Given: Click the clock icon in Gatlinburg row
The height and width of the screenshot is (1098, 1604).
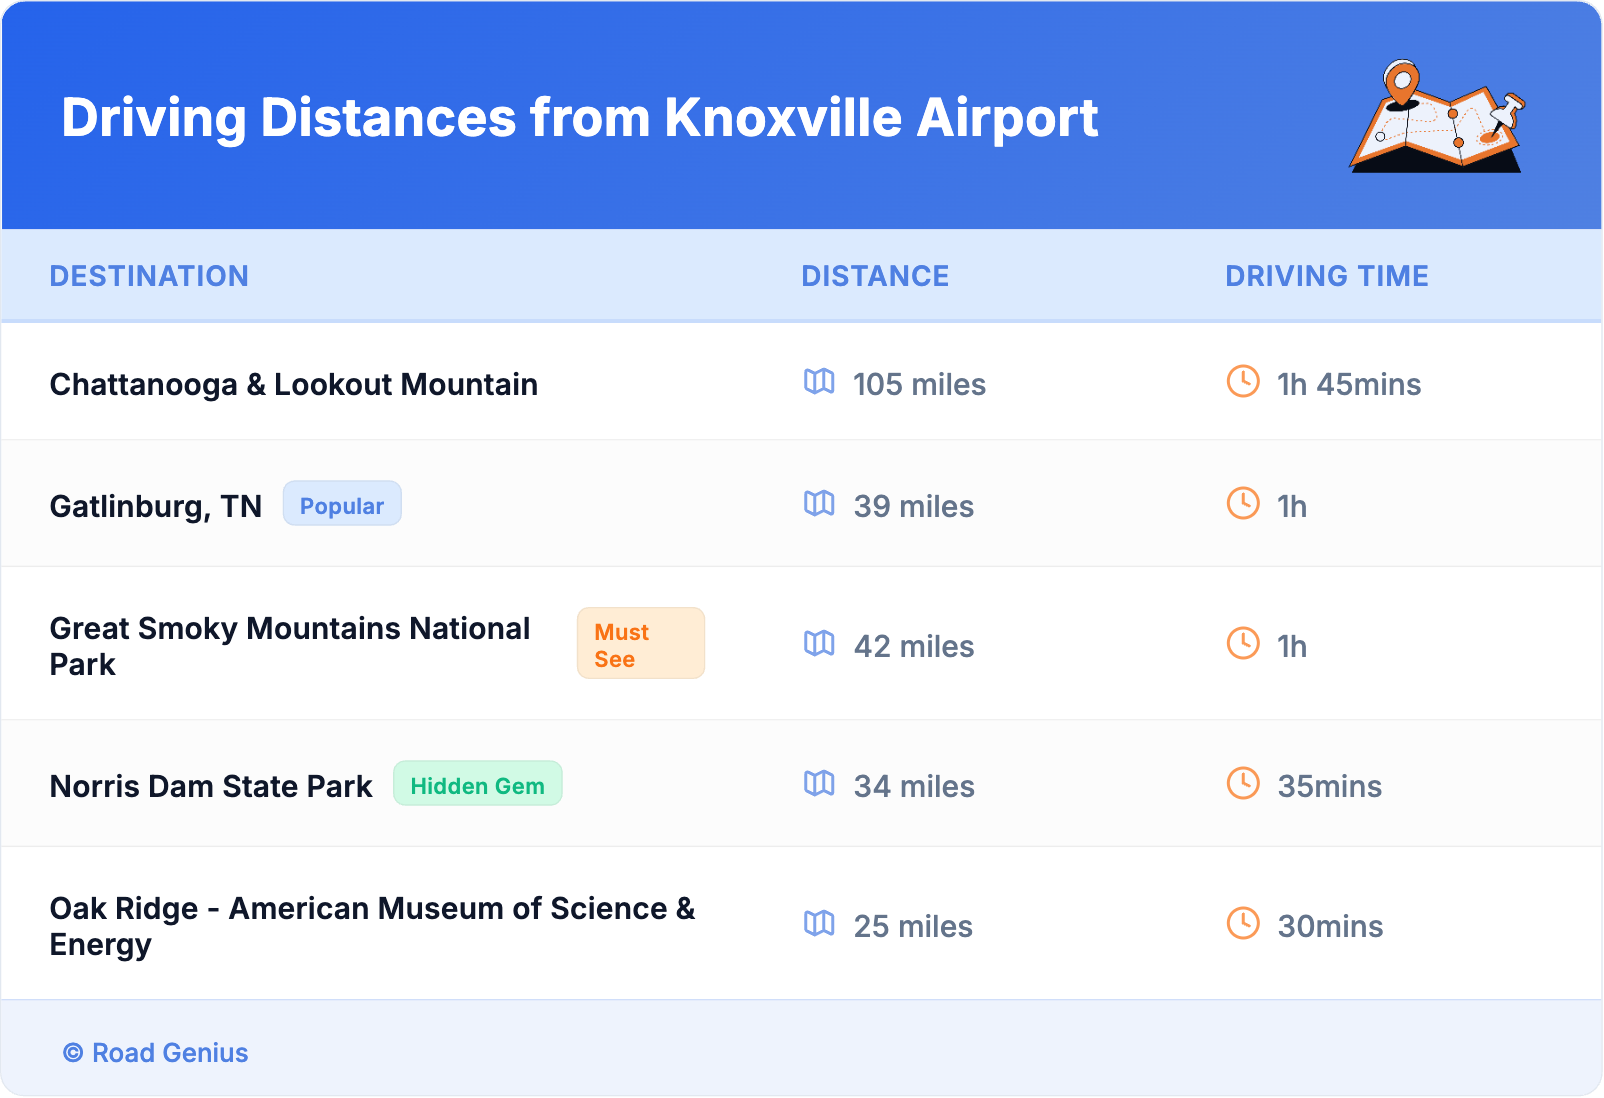Looking at the screenshot, I should [1243, 504].
